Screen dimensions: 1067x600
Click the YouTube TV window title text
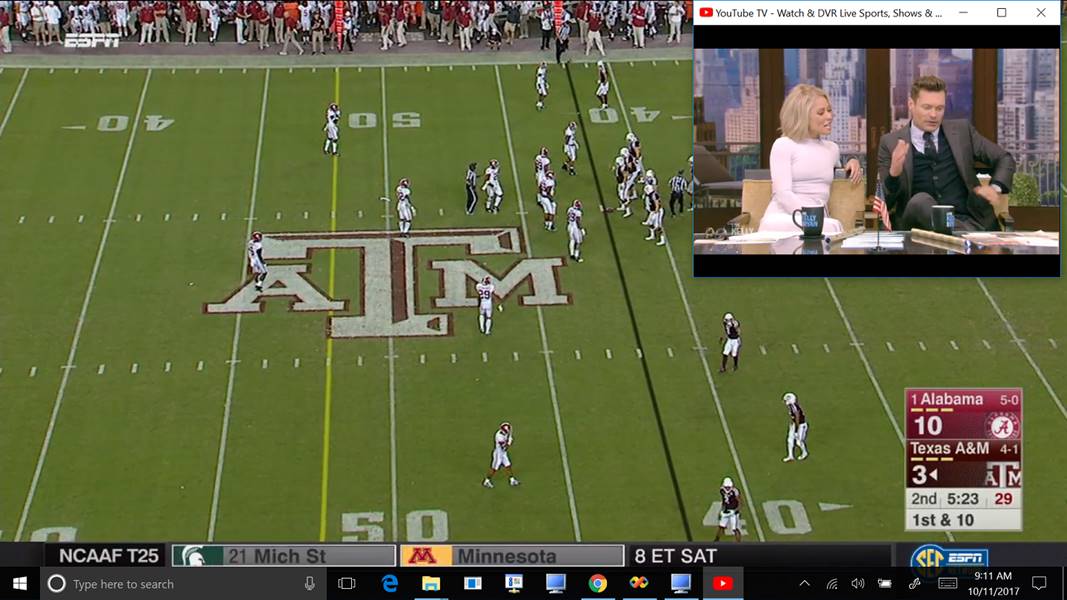tap(829, 12)
